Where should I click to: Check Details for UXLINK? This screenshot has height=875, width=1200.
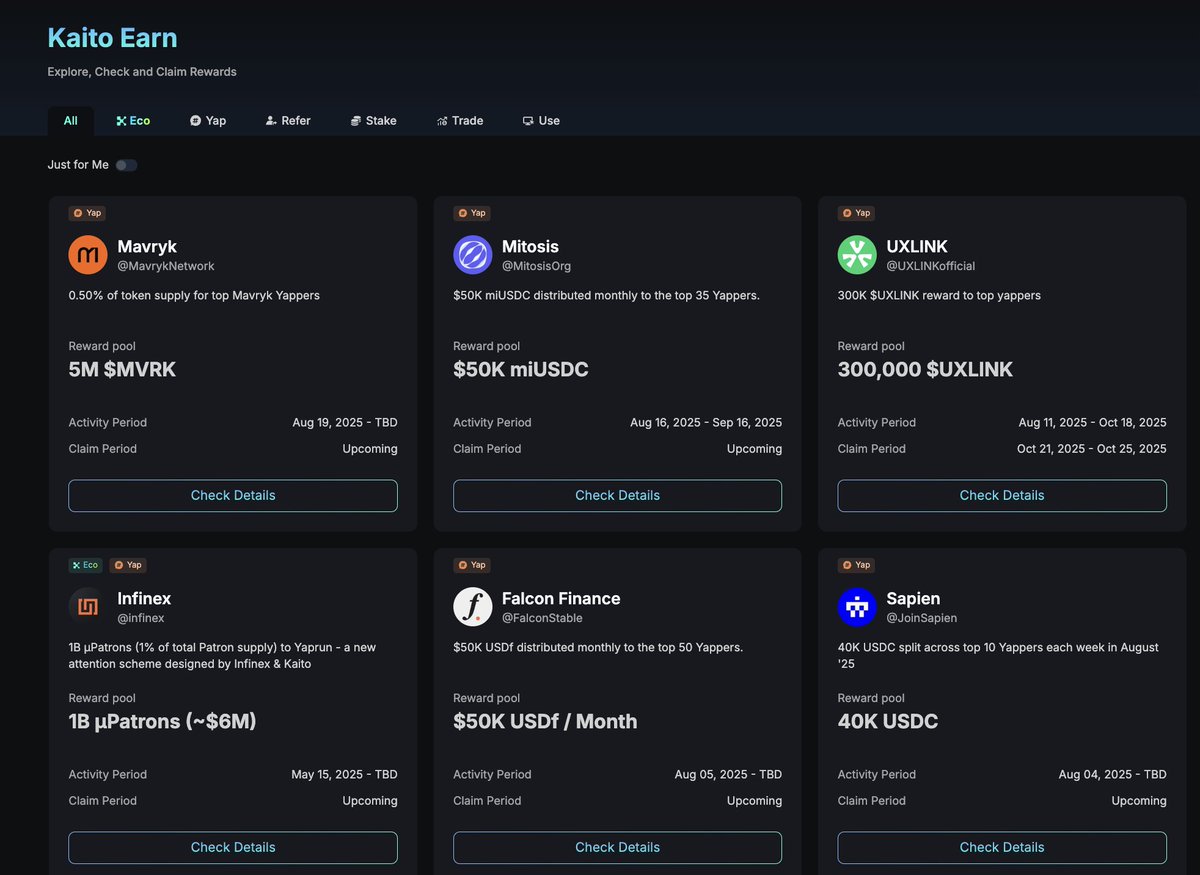pos(1002,496)
